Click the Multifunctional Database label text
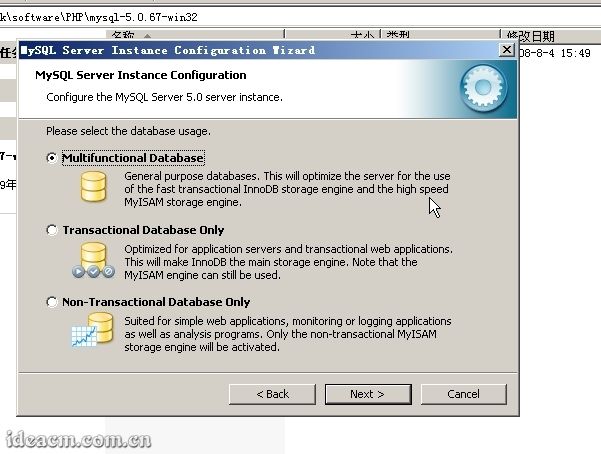This screenshot has height=454, width=601. tap(133, 158)
